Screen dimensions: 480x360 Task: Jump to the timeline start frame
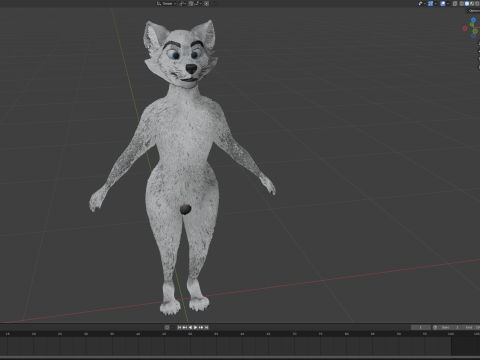click(x=179, y=327)
